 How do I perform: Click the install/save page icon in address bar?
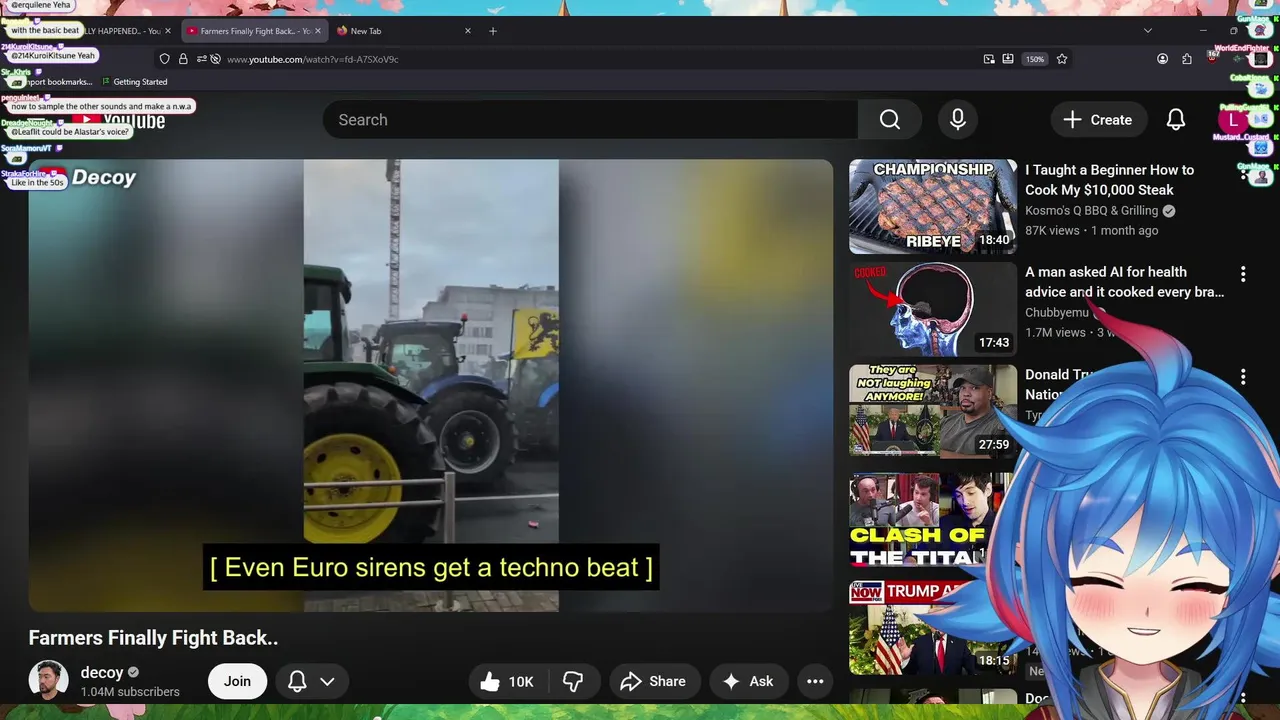pyautogui.click(x=1008, y=59)
